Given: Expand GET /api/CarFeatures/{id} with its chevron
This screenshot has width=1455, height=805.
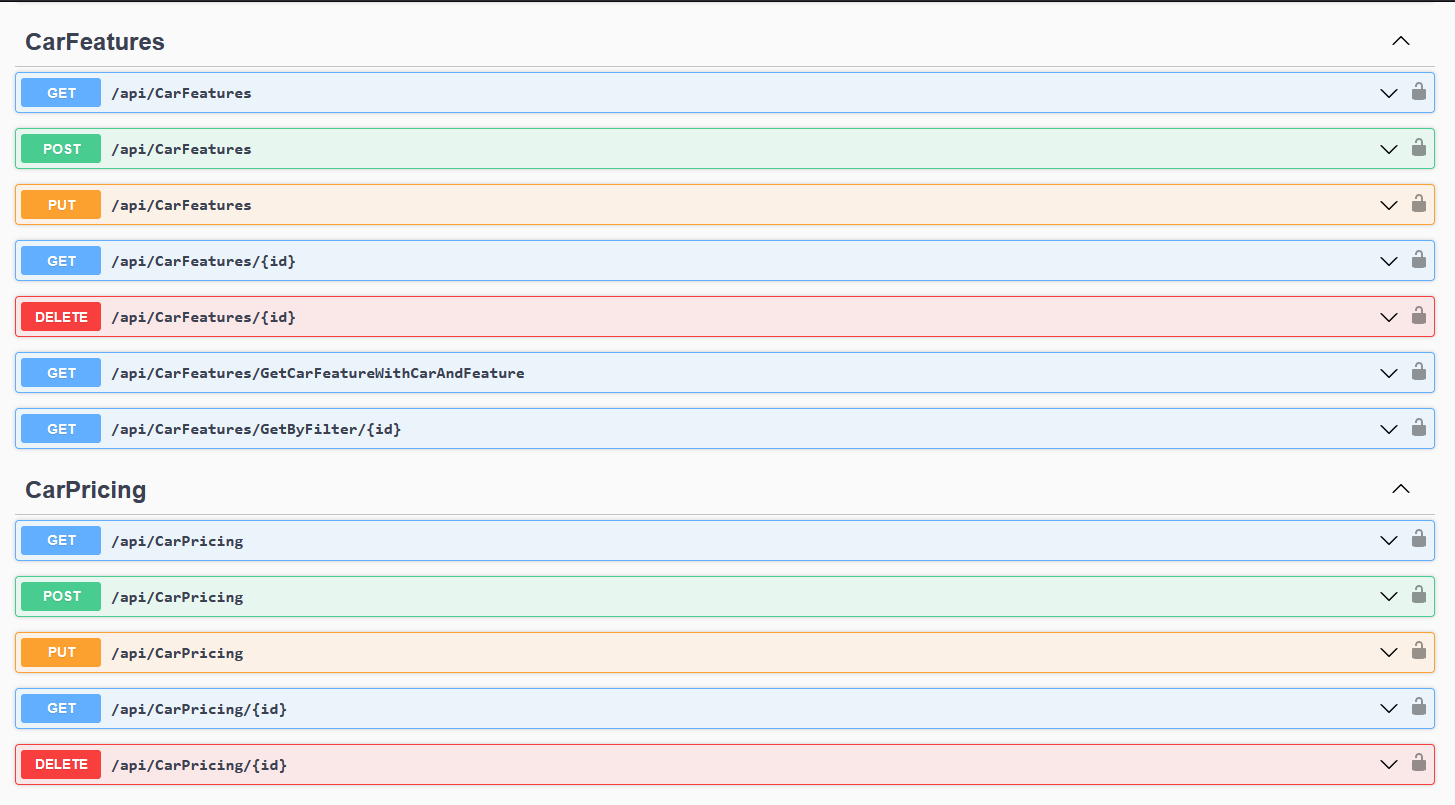Looking at the screenshot, I should [x=1388, y=261].
